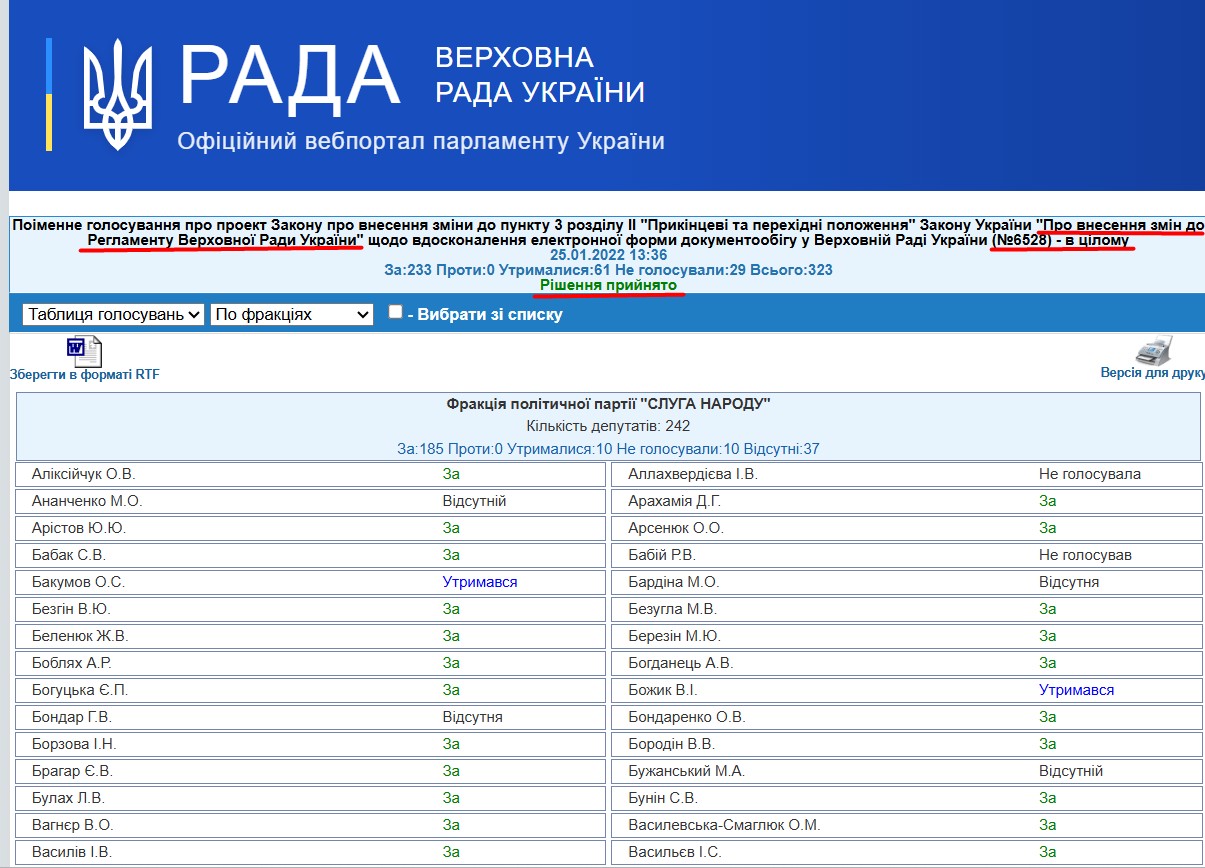
Task: Select deputy 'Брагар Є.В.'
Action: point(72,771)
